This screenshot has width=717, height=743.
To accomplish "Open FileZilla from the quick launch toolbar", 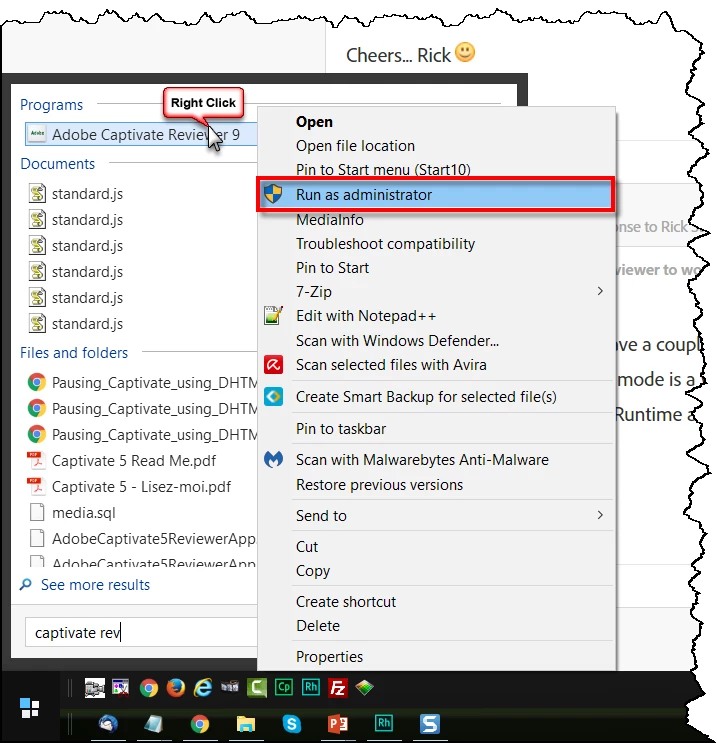I will click(338, 688).
